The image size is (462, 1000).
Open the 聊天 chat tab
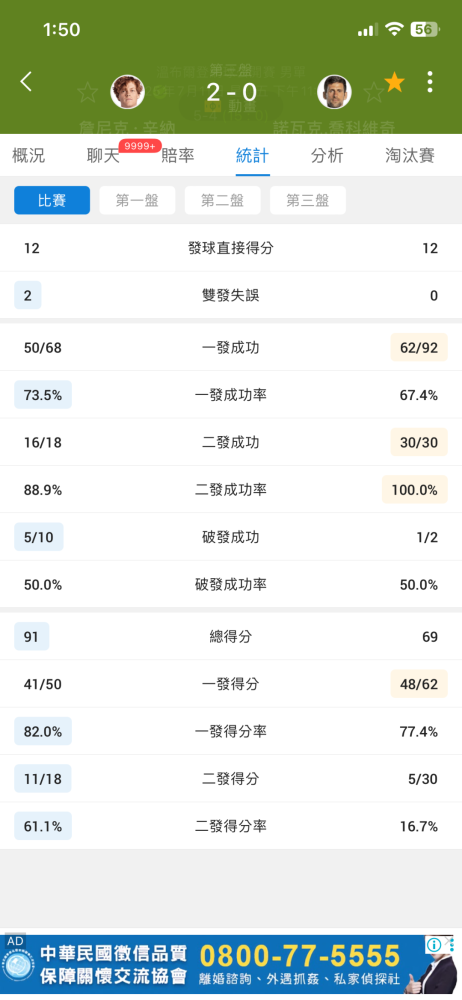(103, 156)
